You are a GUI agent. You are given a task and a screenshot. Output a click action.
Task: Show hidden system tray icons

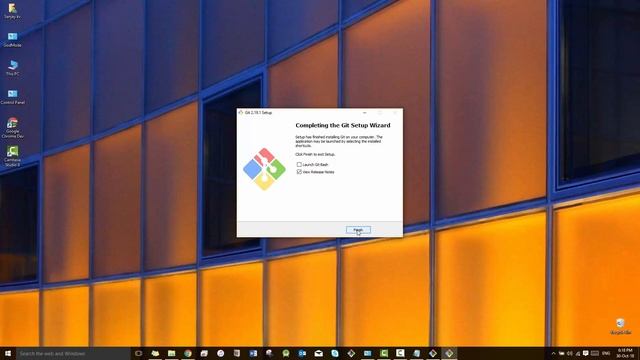pos(553,353)
